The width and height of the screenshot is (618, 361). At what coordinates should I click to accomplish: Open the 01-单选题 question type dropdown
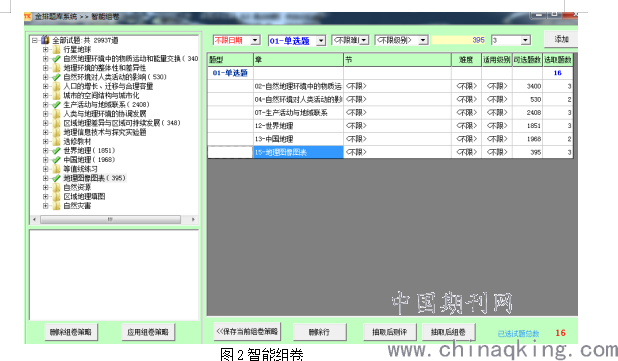click(321, 41)
